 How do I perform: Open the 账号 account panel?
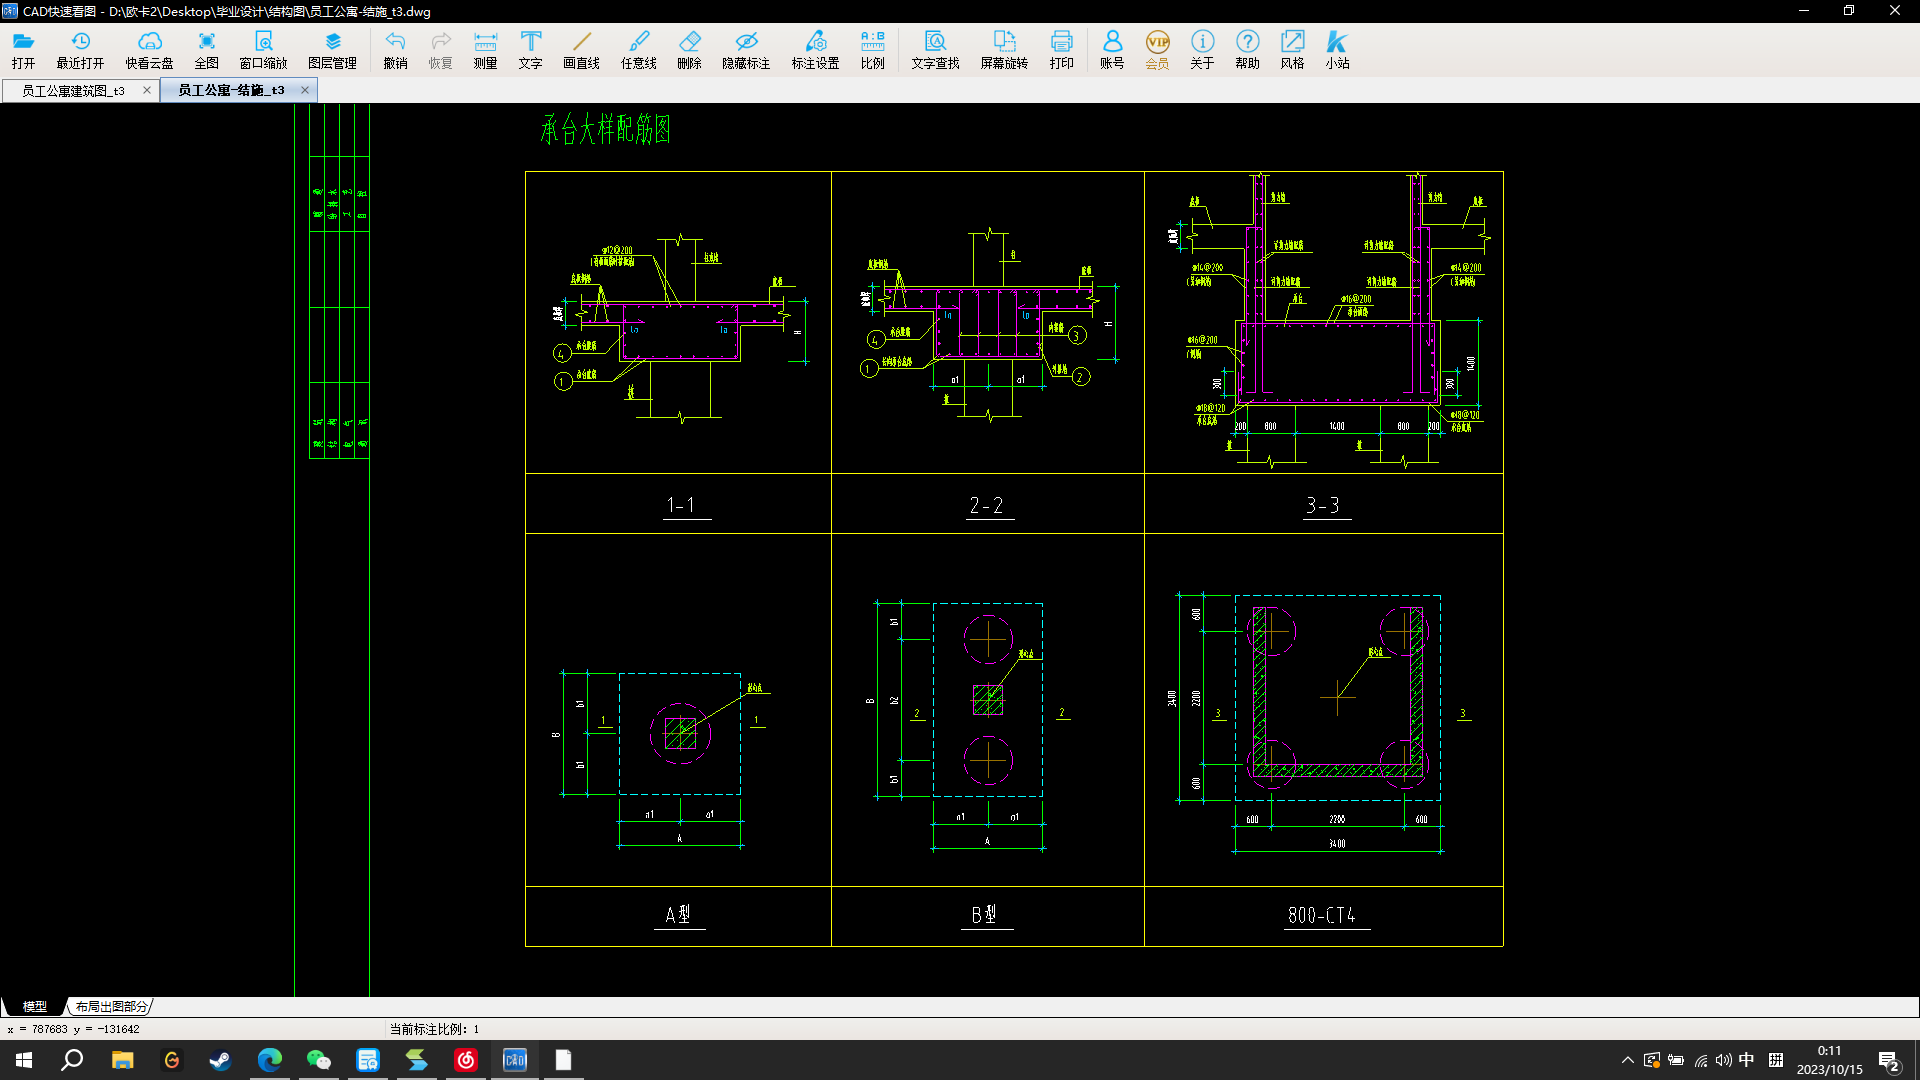pyautogui.click(x=1112, y=49)
